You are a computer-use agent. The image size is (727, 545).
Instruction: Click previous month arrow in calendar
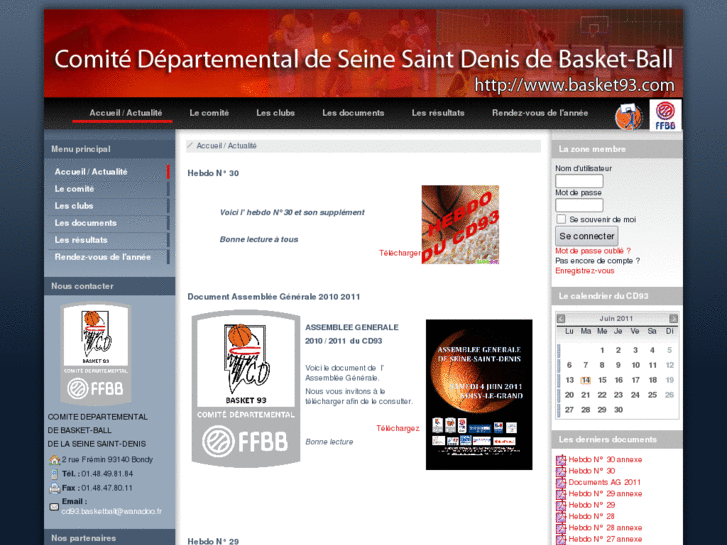pos(561,319)
